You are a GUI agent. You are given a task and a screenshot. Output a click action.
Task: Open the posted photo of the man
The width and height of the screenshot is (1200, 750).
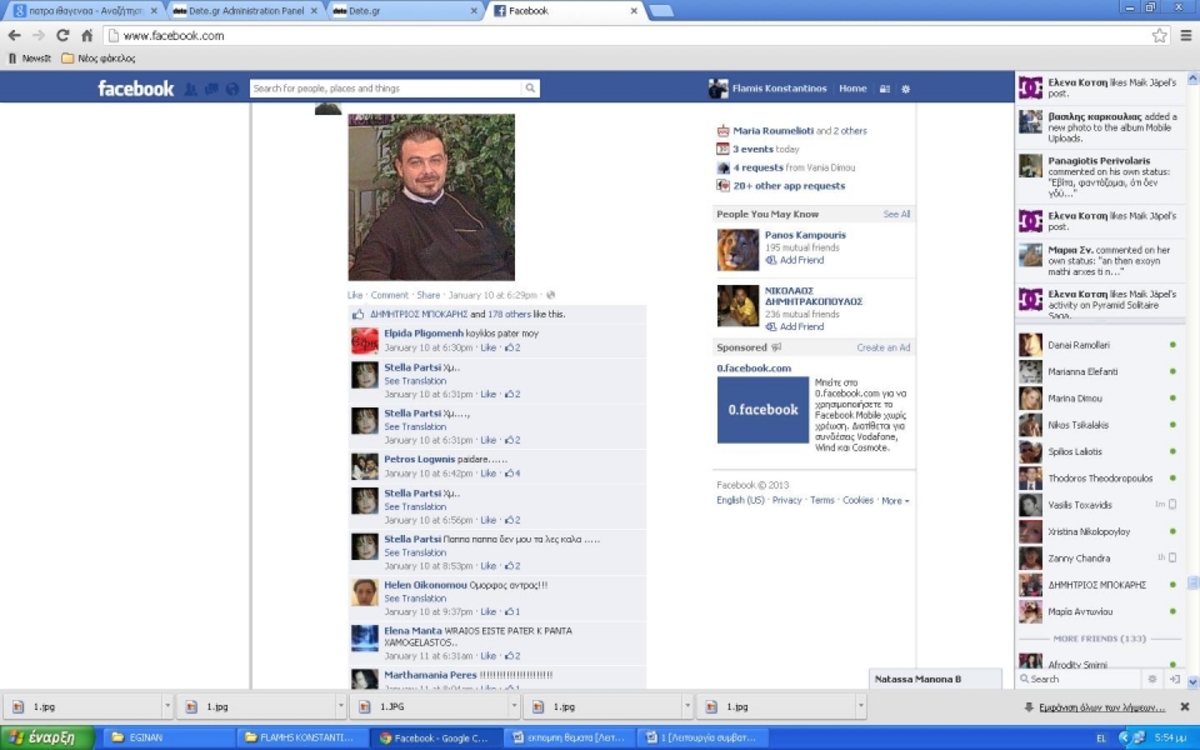431,197
